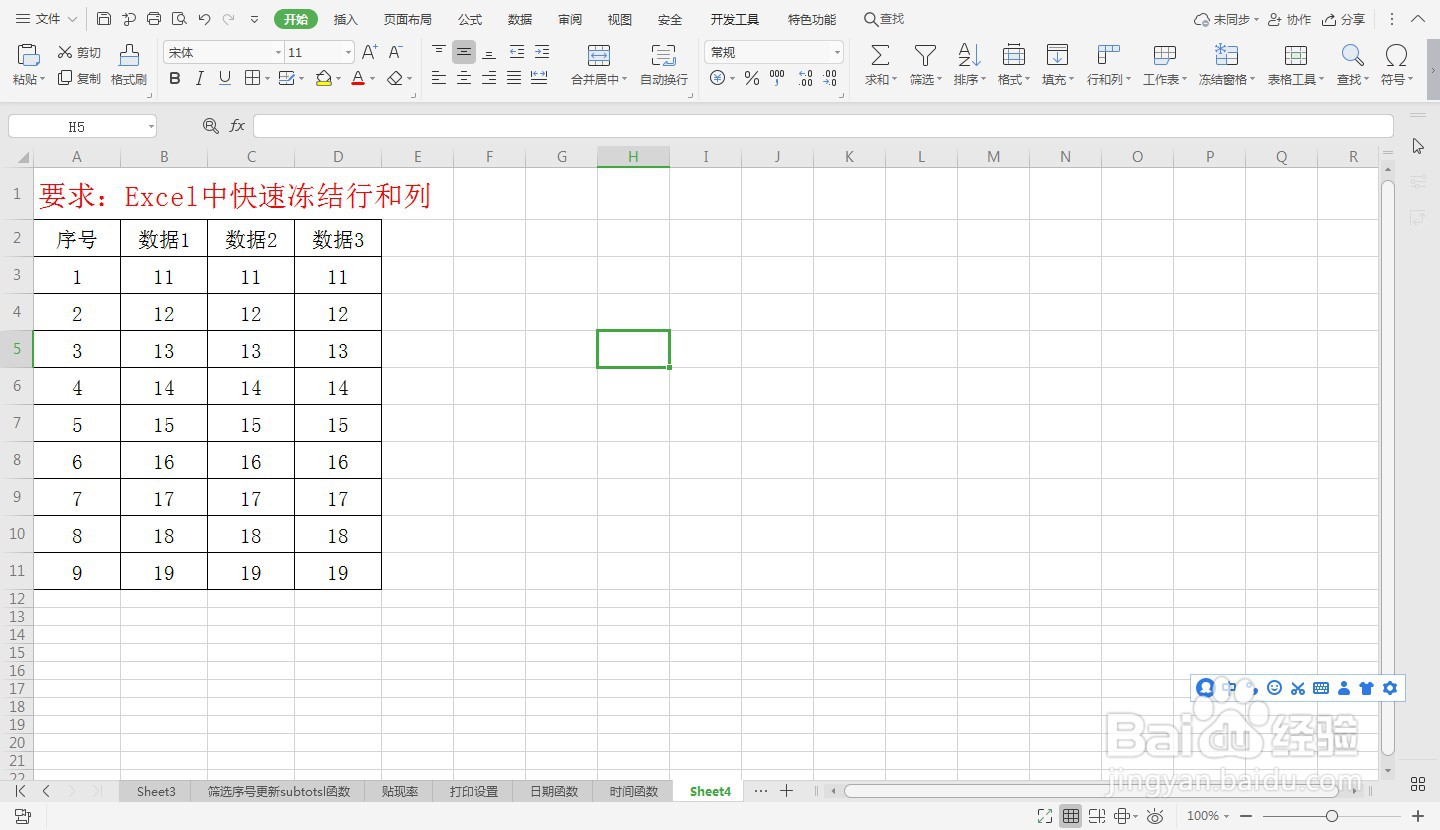Click the 求和 sum sigma icon
The height and width of the screenshot is (830, 1440).
tap(880, 55)
